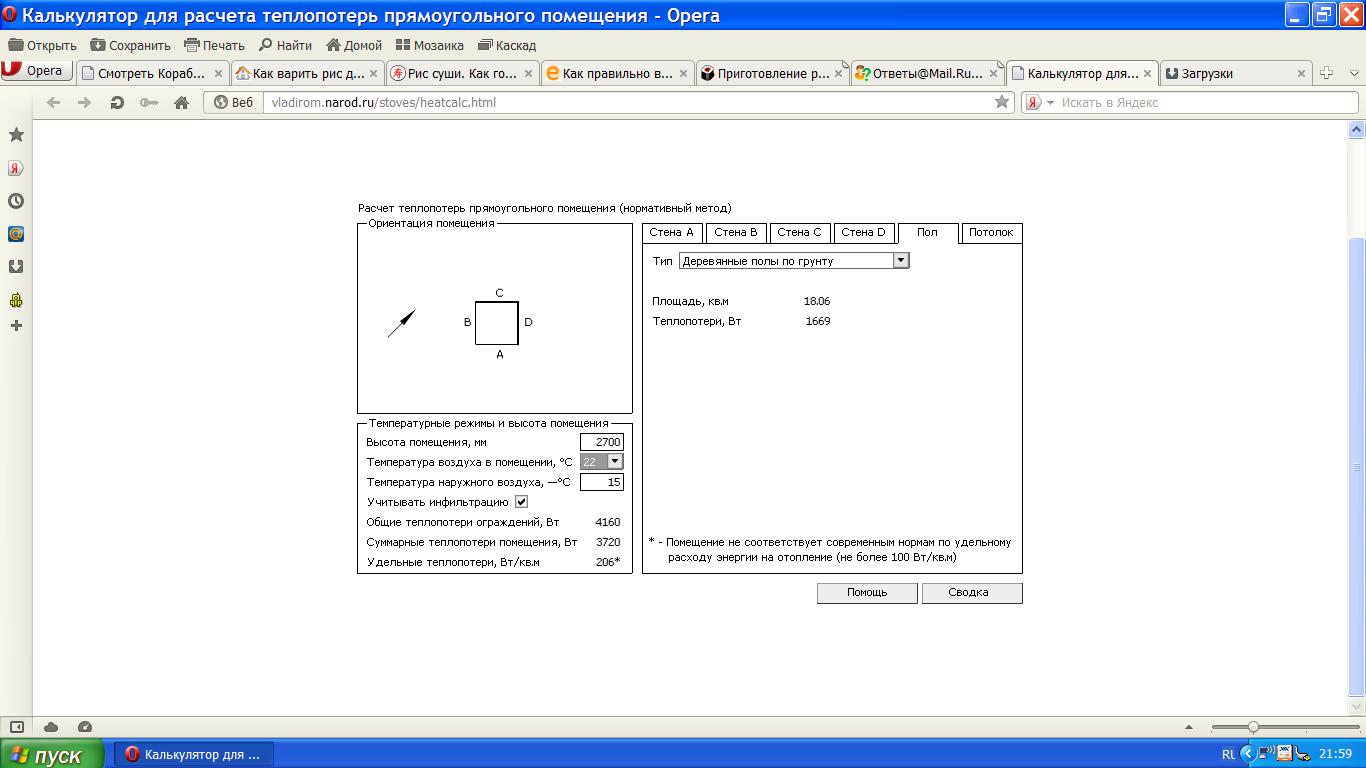Open Bookmarks star panel in sidebar
The image size is (1366, 768).
point(16,135)
